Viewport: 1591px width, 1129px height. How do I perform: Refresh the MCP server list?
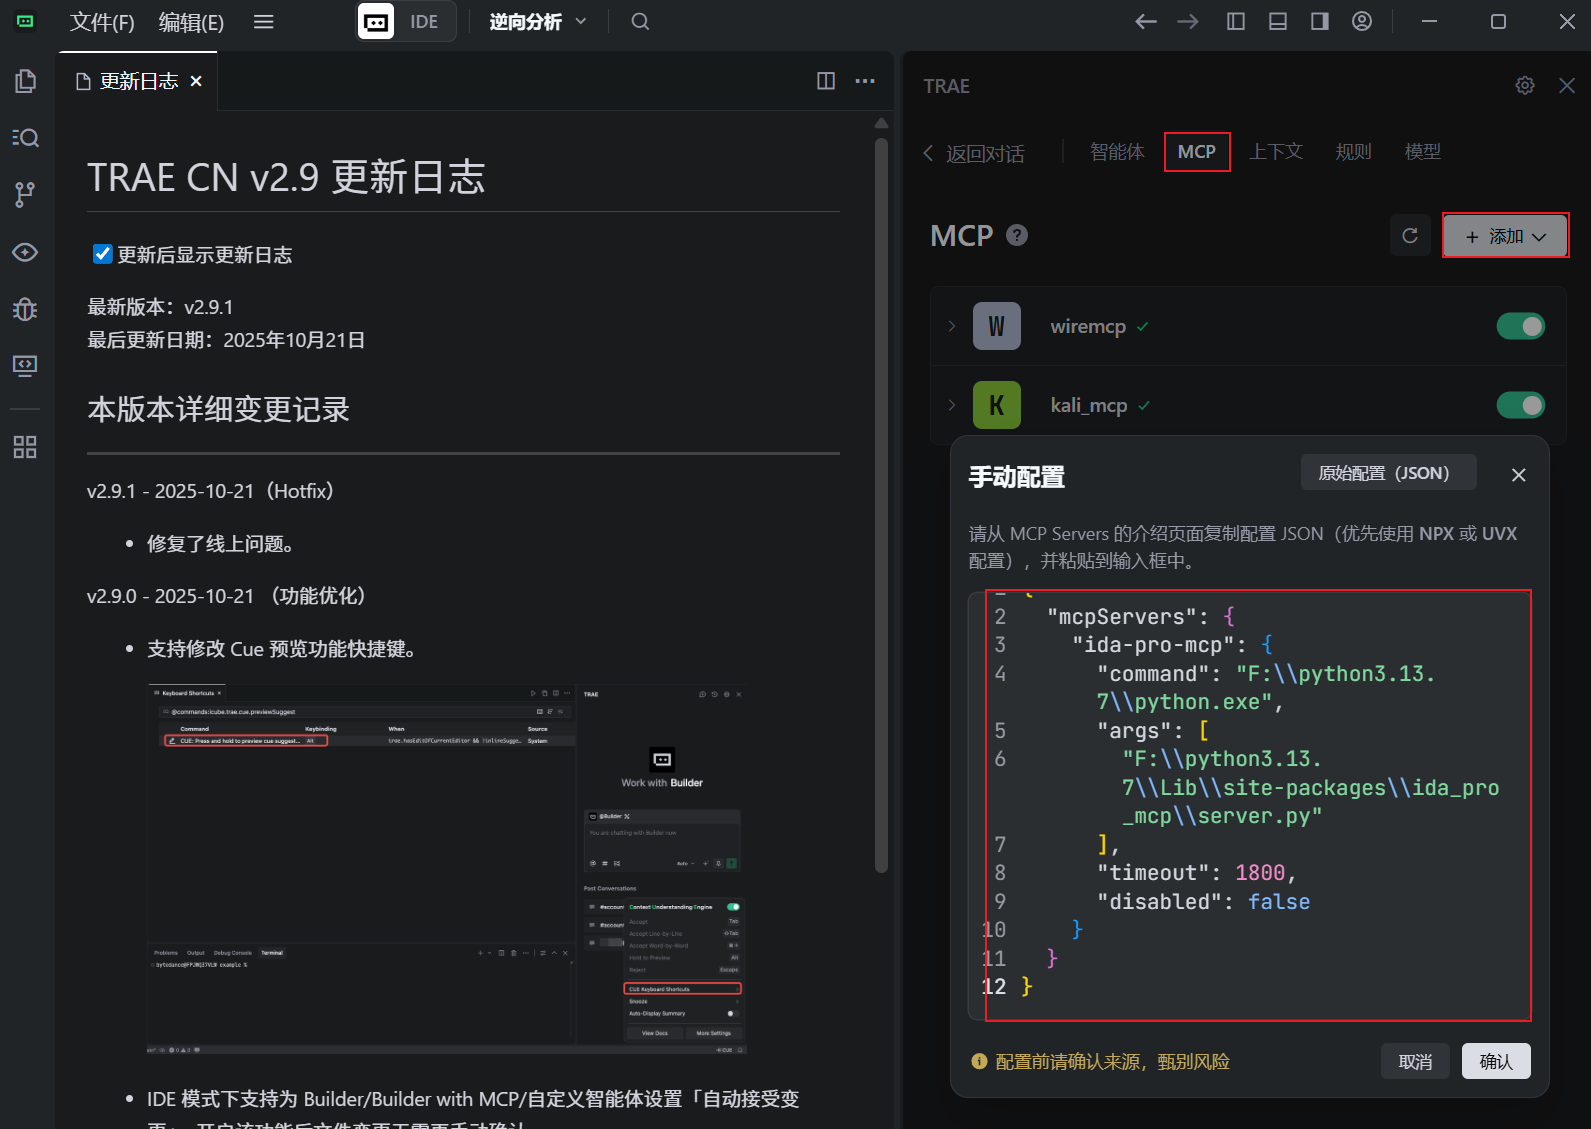[1410, 236]
